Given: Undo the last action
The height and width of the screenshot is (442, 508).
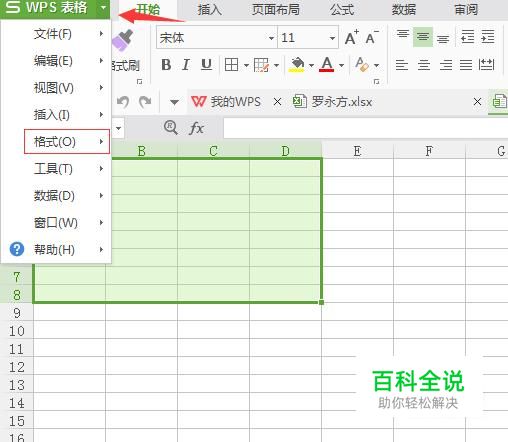Looking at the screenshot, I should [123, 102].
